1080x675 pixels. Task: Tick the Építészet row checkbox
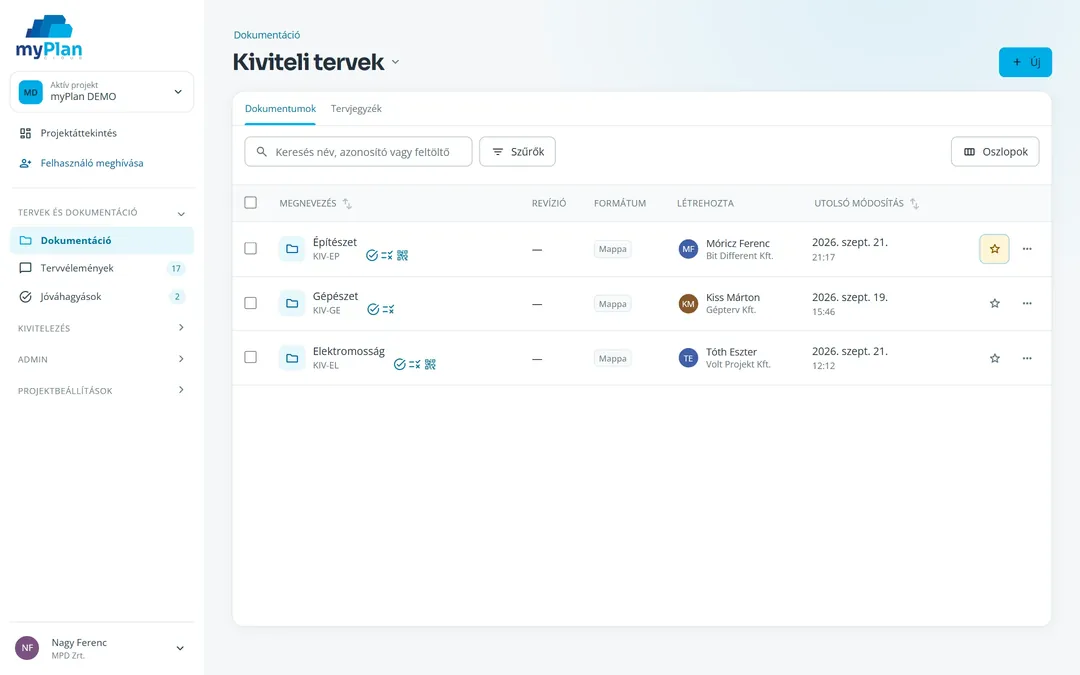pos(251,249)
